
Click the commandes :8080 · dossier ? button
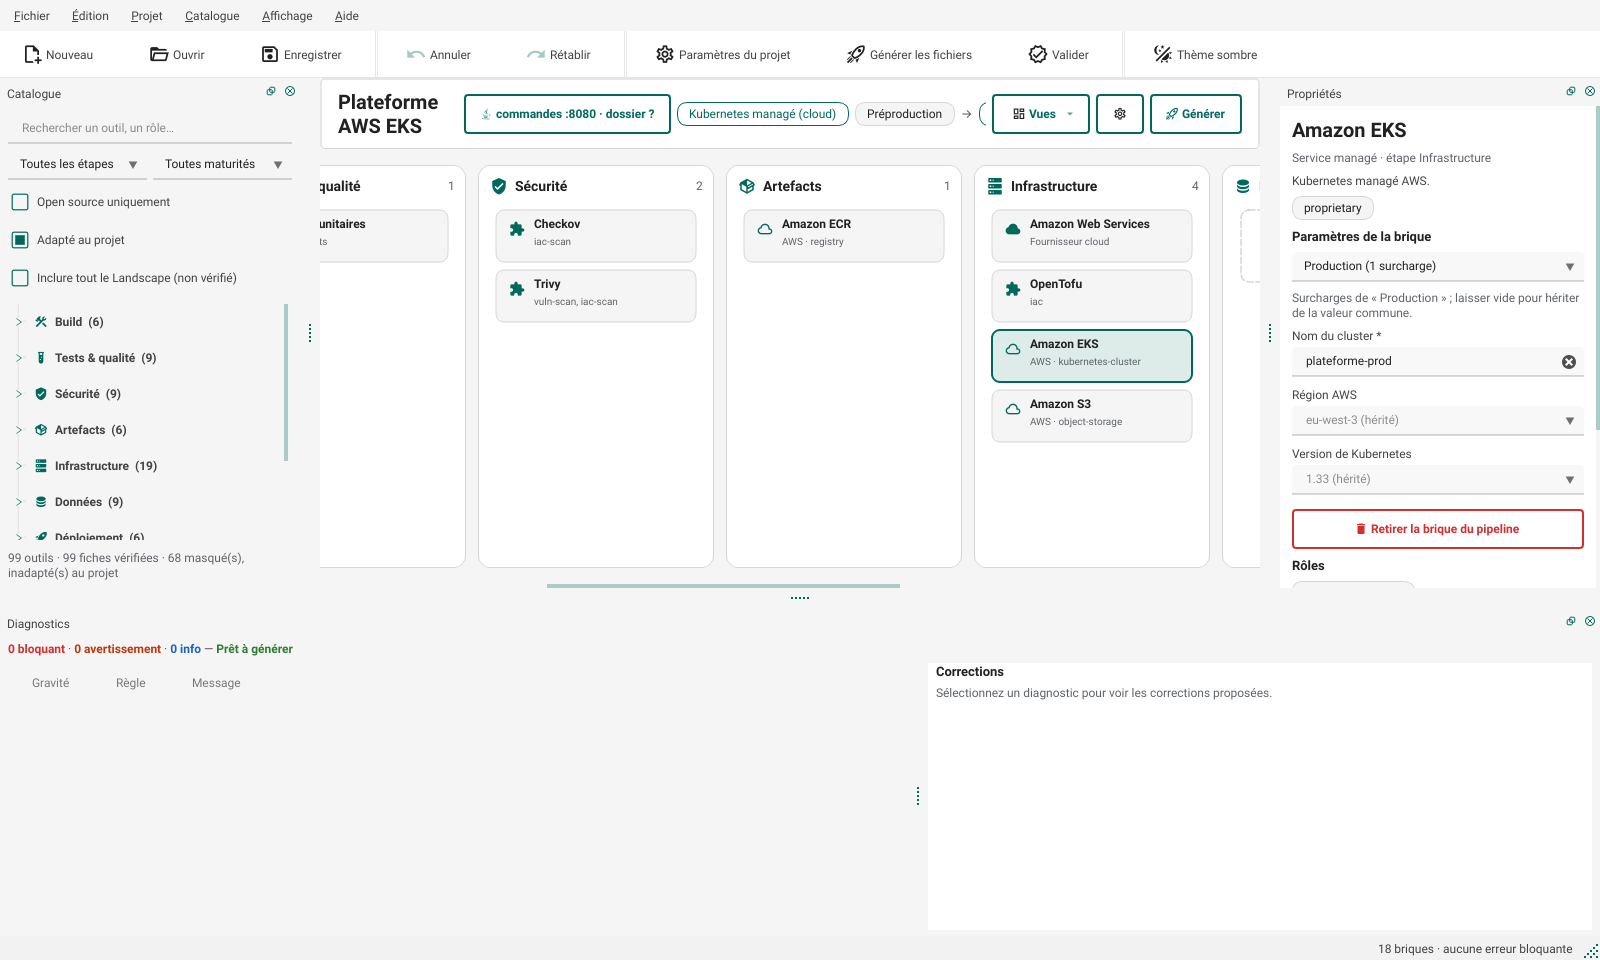point(567,114)
